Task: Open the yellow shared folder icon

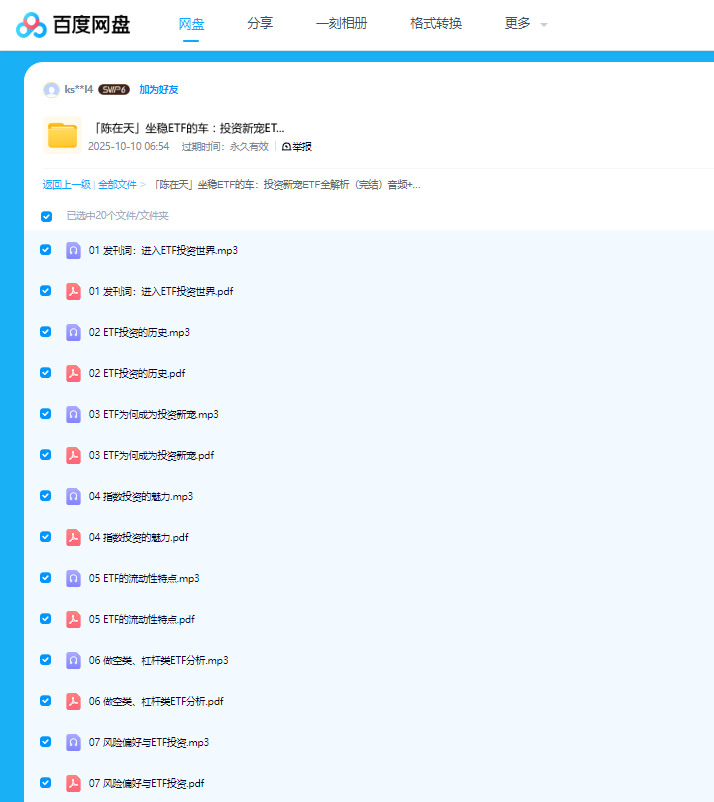Action: pos(62,135)
